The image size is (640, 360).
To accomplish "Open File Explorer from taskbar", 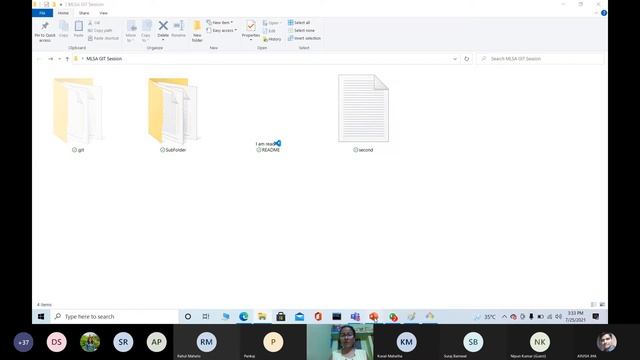I will coord(262,316).
